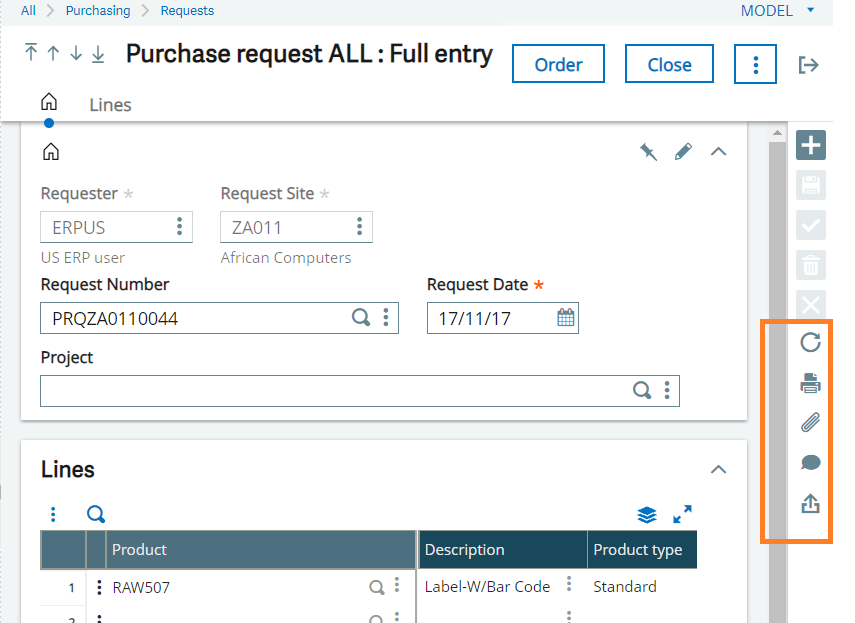Open the MODEL dropdown menu
Screen dimensions: 855x623
(778, 11)
